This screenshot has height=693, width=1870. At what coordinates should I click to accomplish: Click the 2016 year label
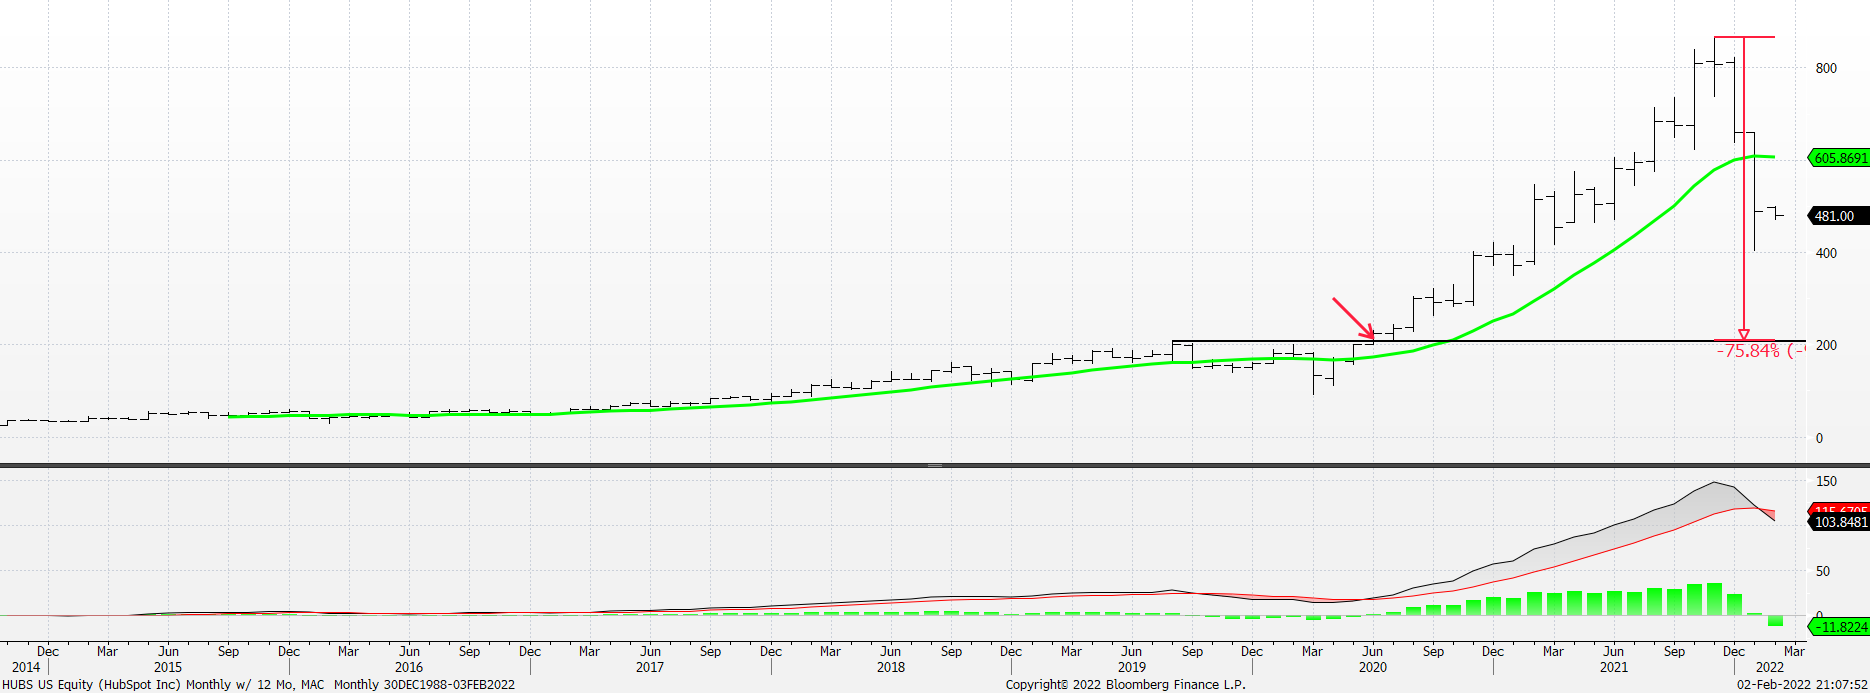409,667
